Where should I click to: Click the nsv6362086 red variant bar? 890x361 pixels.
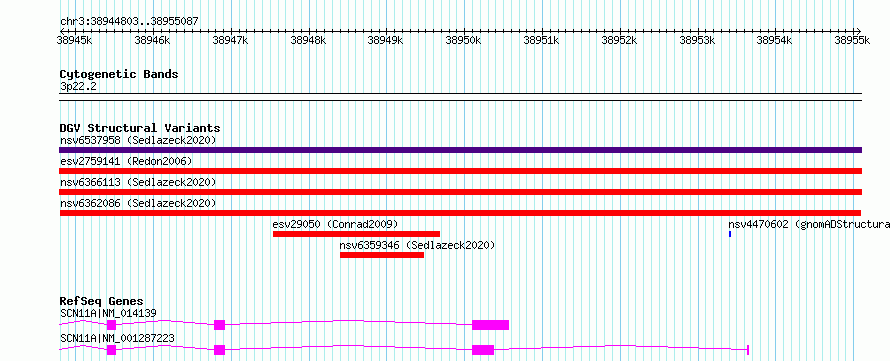[460, 213]
